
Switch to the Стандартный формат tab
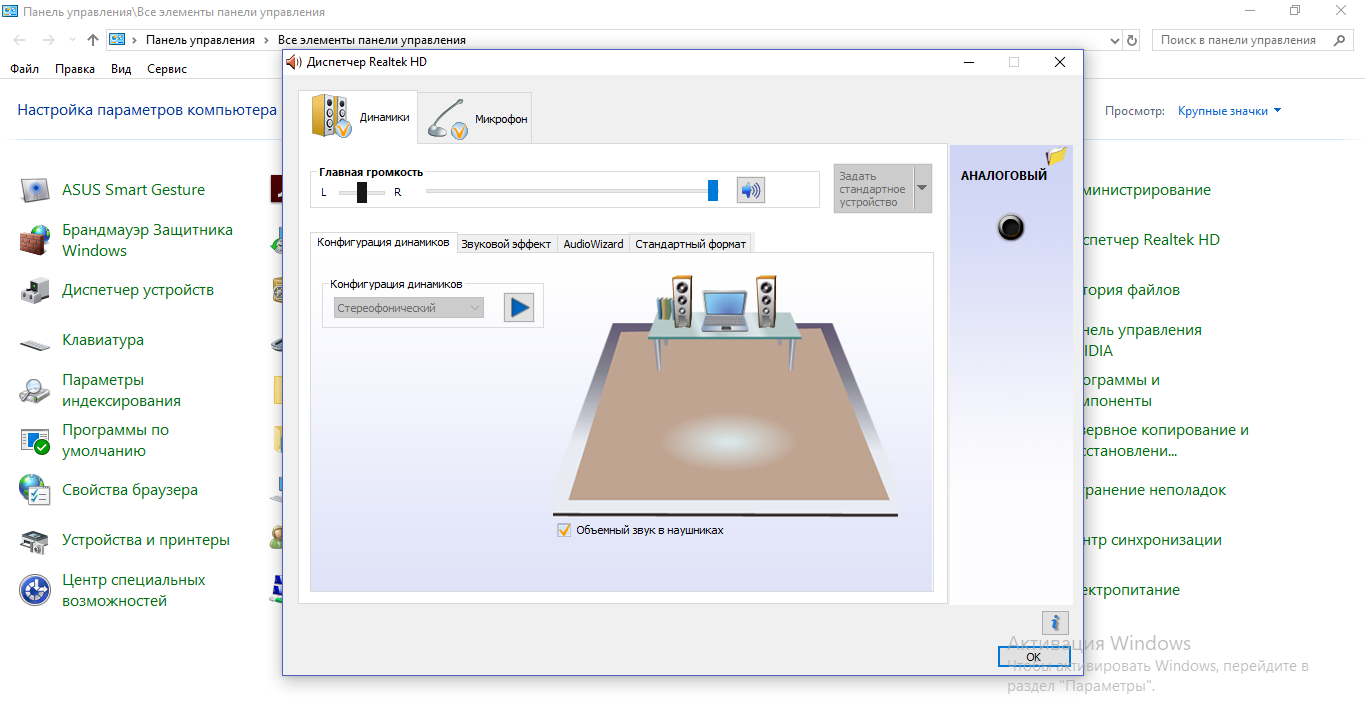point(690,244)
